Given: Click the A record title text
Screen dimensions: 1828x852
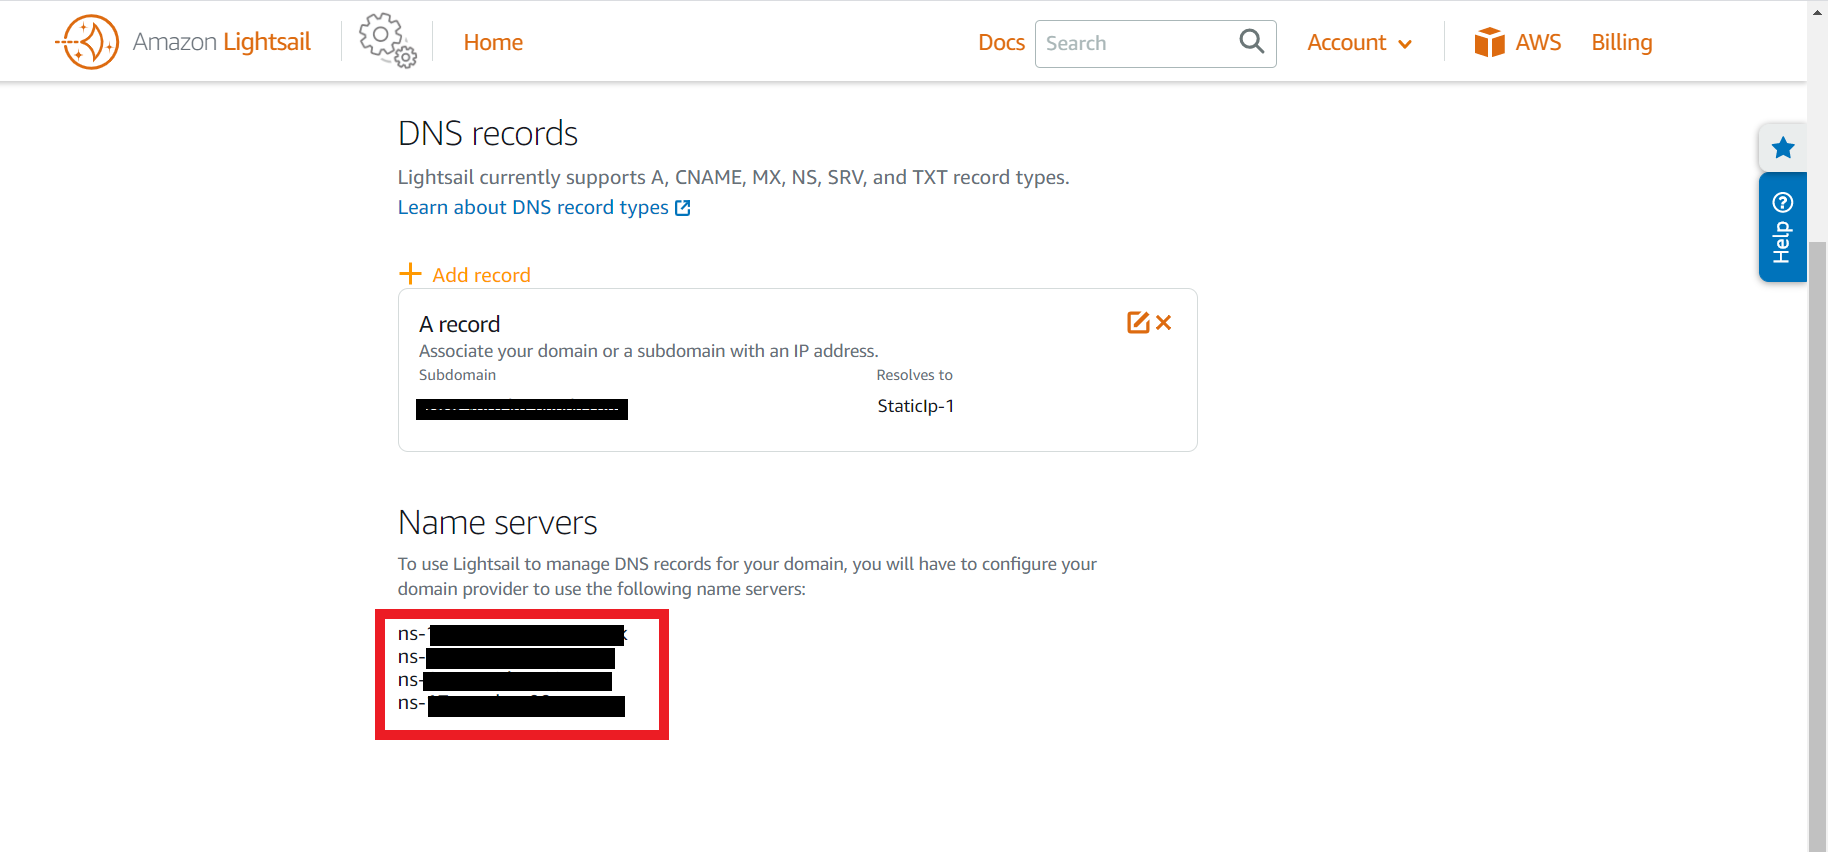Looking at the screenshot, I should [x=459, y=324].
